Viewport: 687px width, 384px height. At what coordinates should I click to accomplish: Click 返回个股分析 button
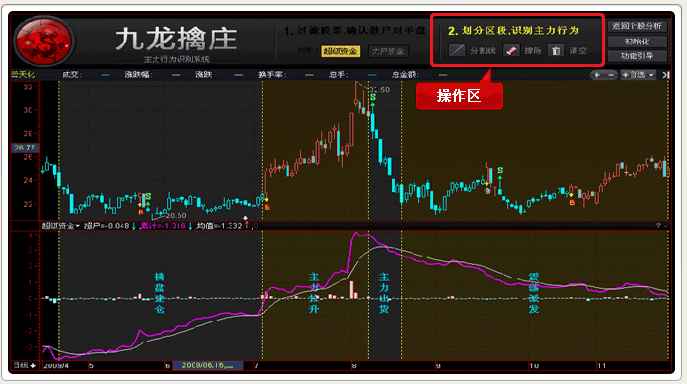coord(637,26)
